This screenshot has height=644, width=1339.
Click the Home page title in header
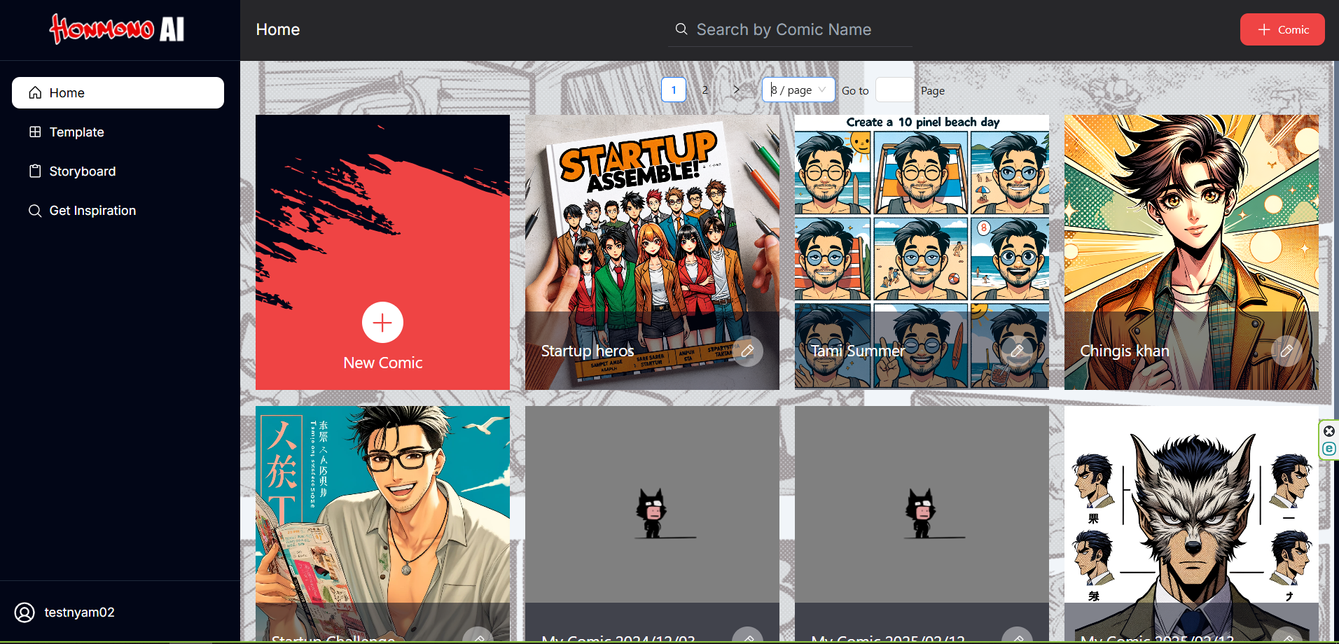278,30
